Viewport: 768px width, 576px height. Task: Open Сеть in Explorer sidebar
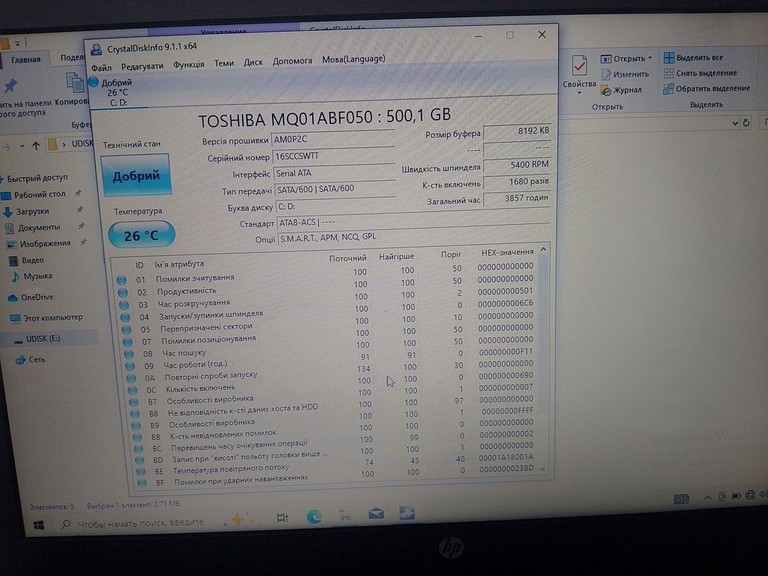[x=30, y=360]
